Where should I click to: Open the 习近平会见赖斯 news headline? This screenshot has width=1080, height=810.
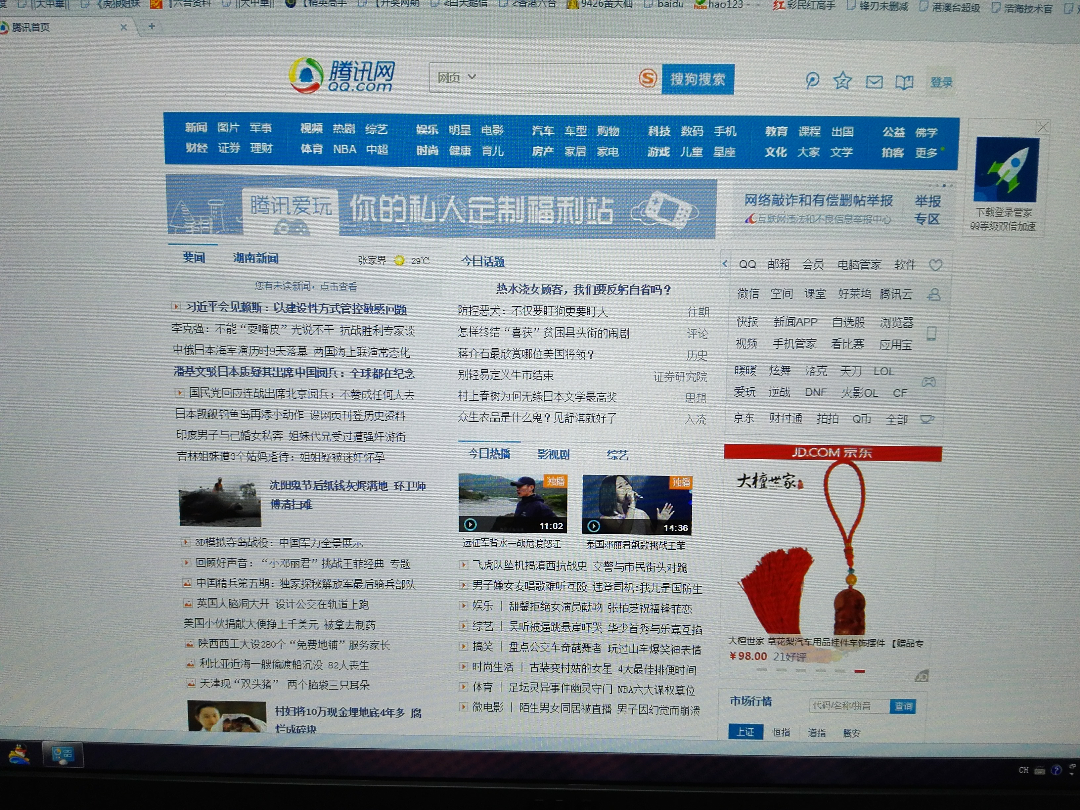pos(296,308)
